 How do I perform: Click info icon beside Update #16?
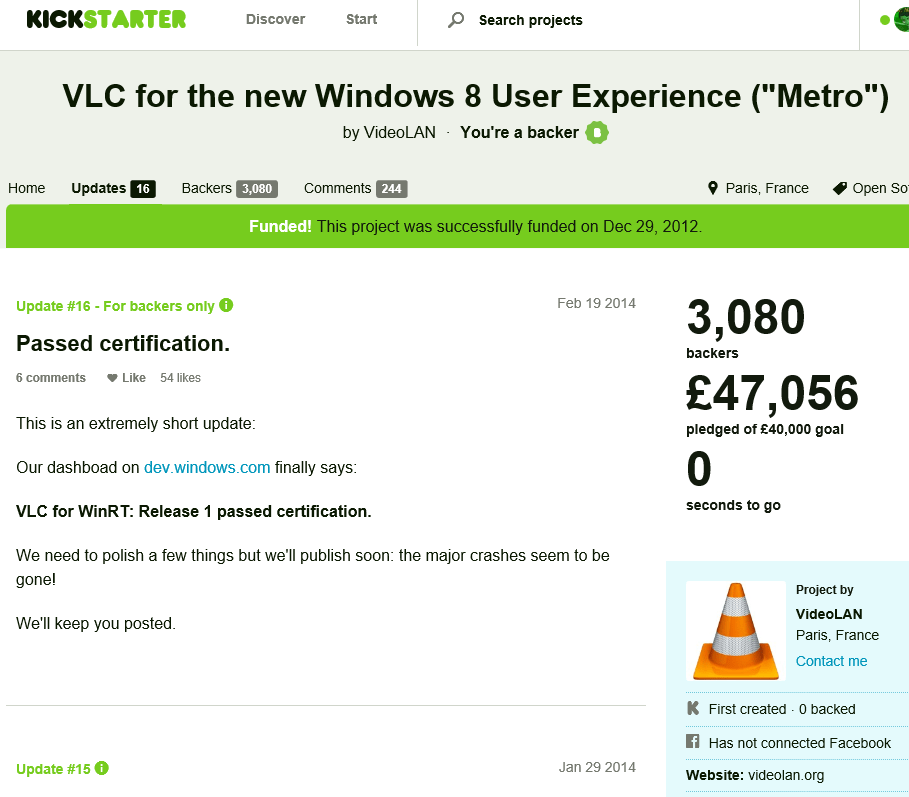(x=226, y=305)
